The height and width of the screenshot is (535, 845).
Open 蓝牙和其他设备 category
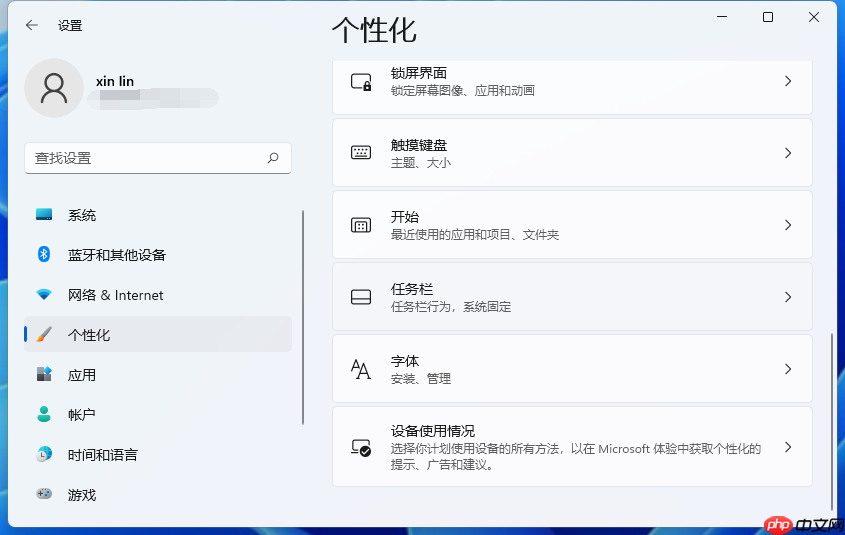158,255
